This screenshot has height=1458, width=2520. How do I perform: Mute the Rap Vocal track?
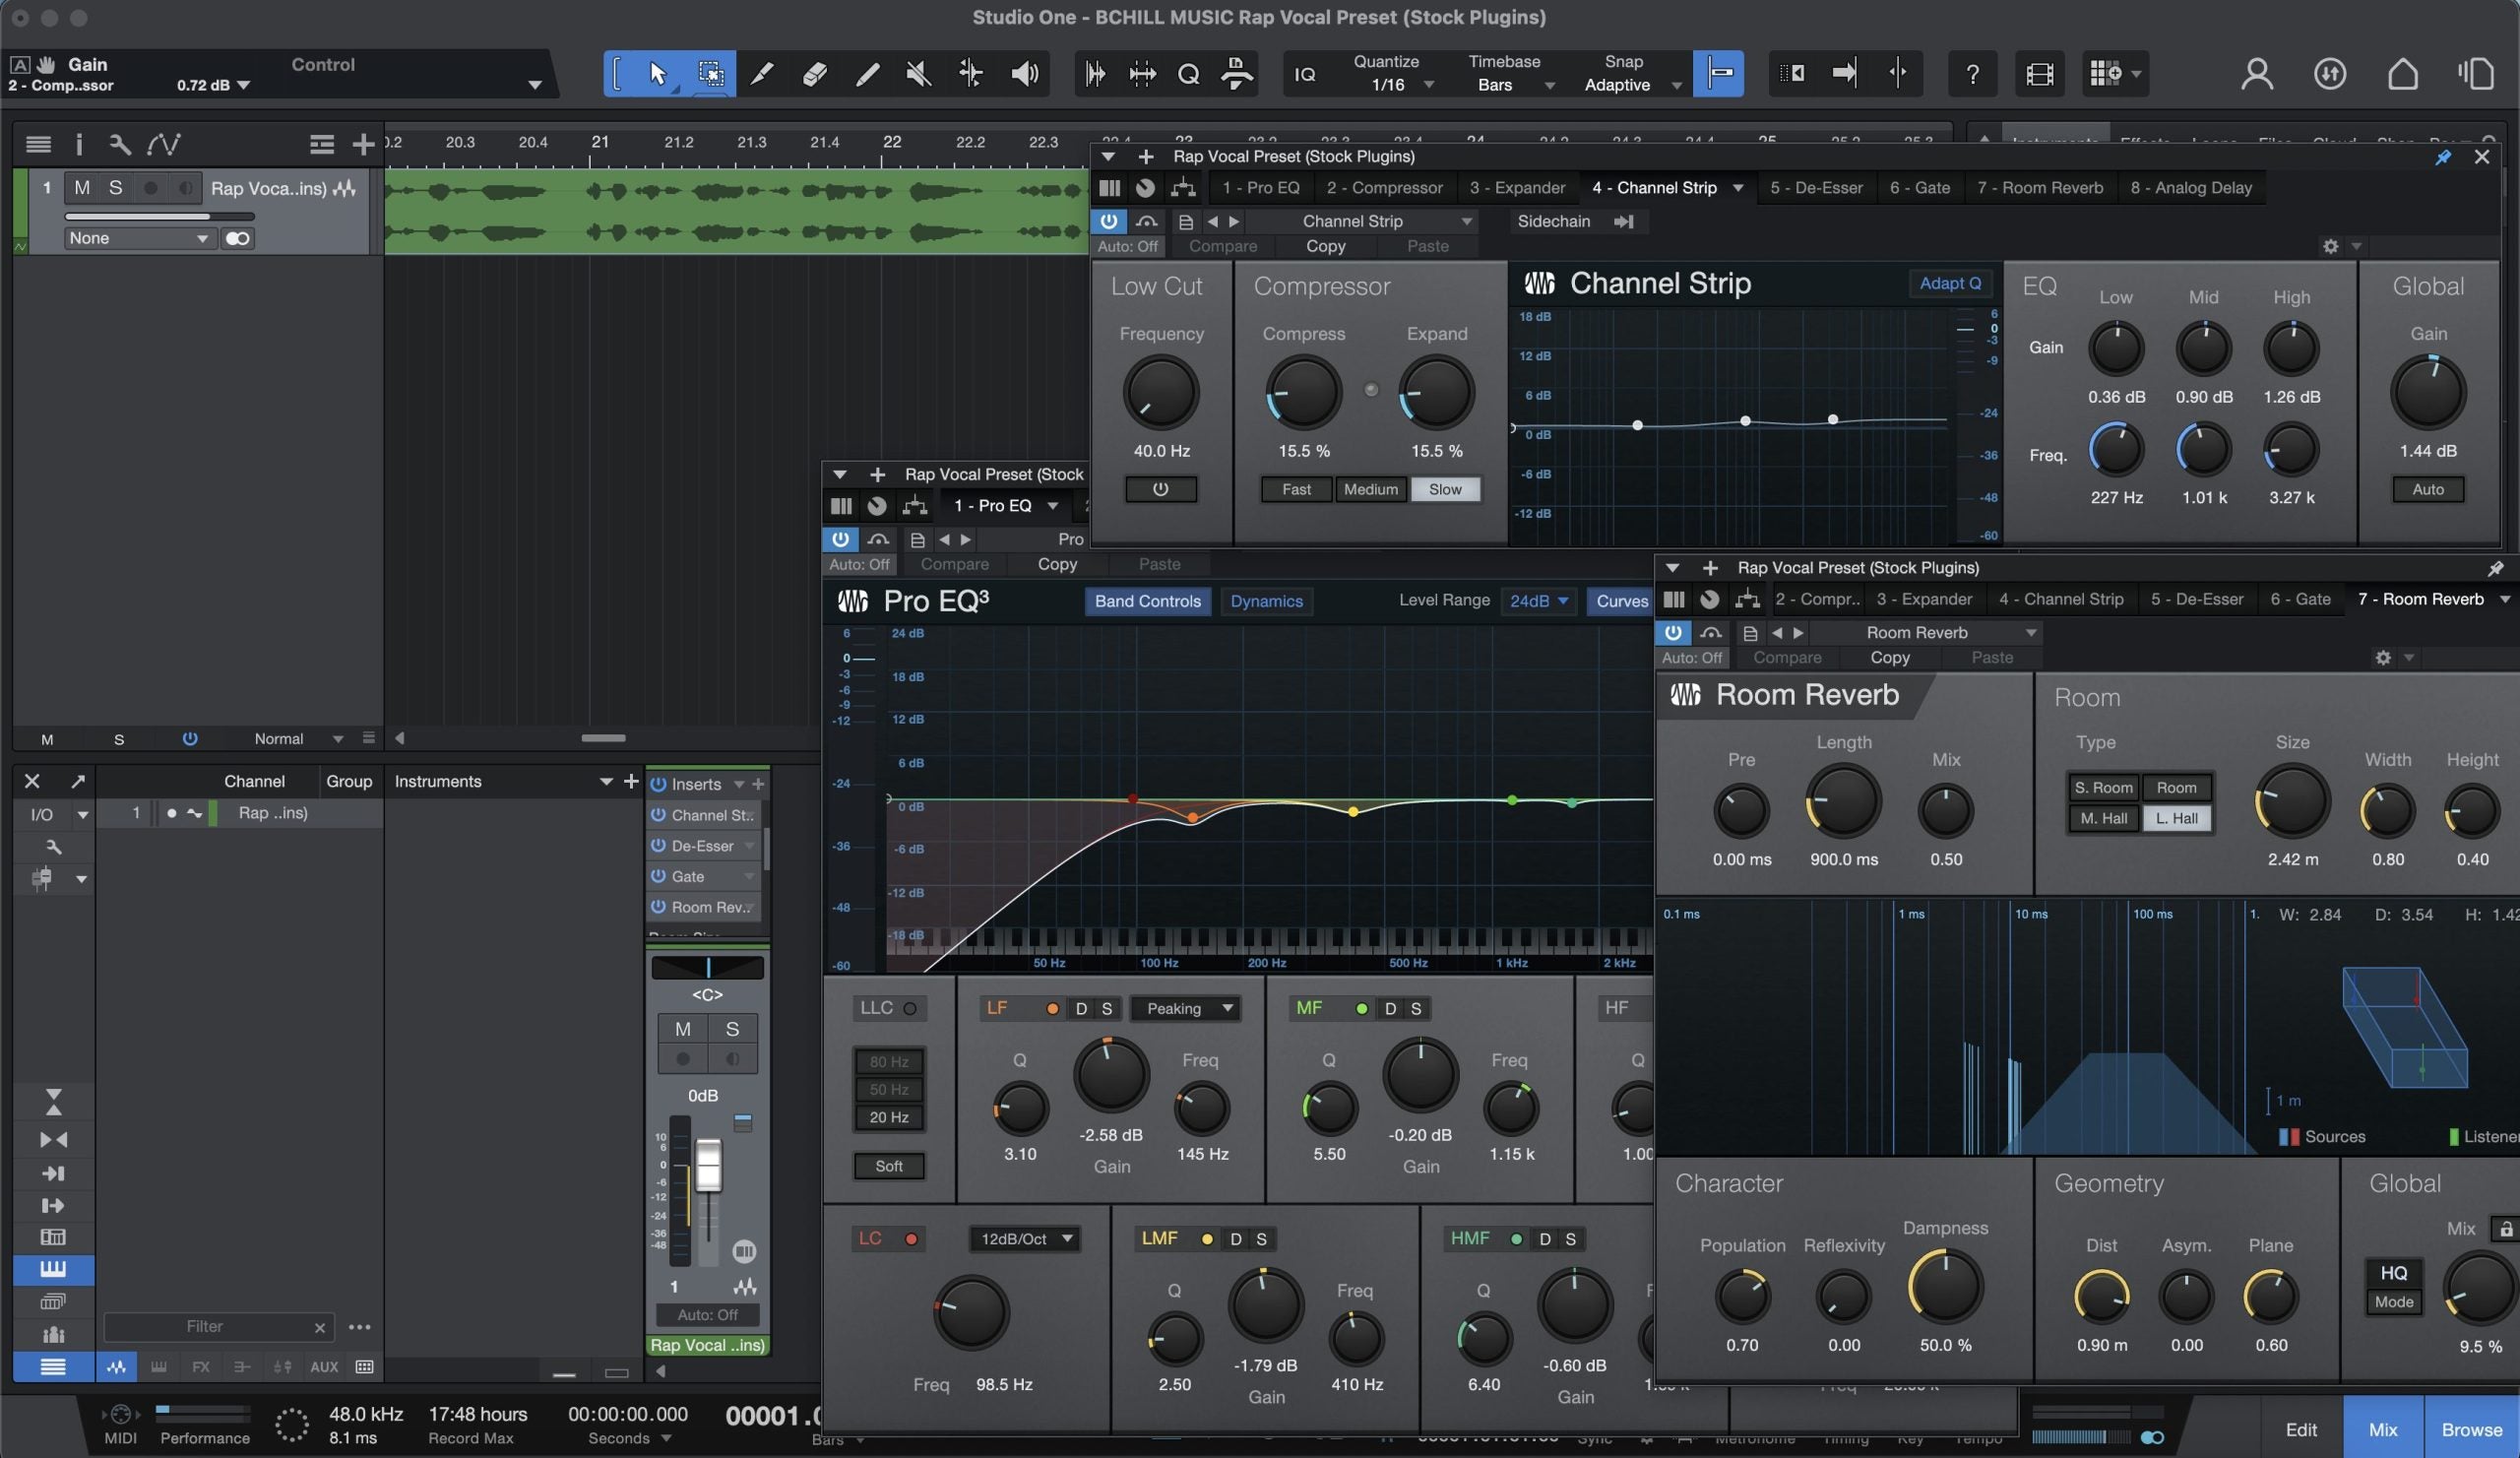click(82, 188)
